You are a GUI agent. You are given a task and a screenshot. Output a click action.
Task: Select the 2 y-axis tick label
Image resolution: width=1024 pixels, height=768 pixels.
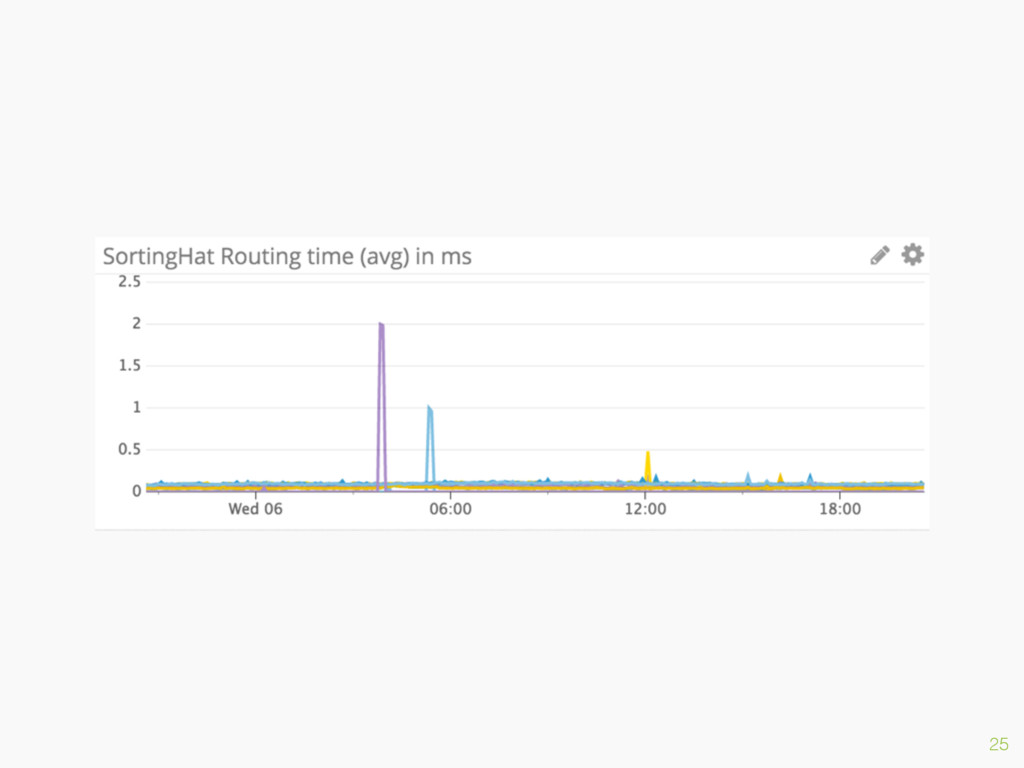point(136,324)
